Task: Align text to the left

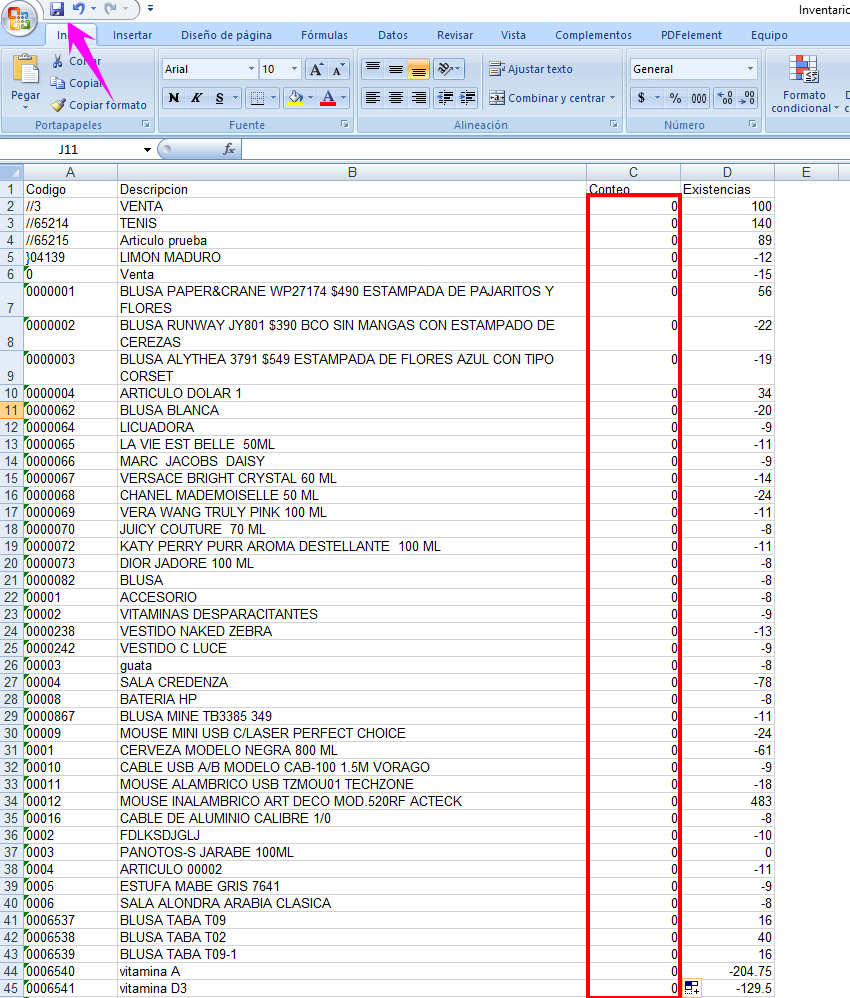Action: coord(373,98)
